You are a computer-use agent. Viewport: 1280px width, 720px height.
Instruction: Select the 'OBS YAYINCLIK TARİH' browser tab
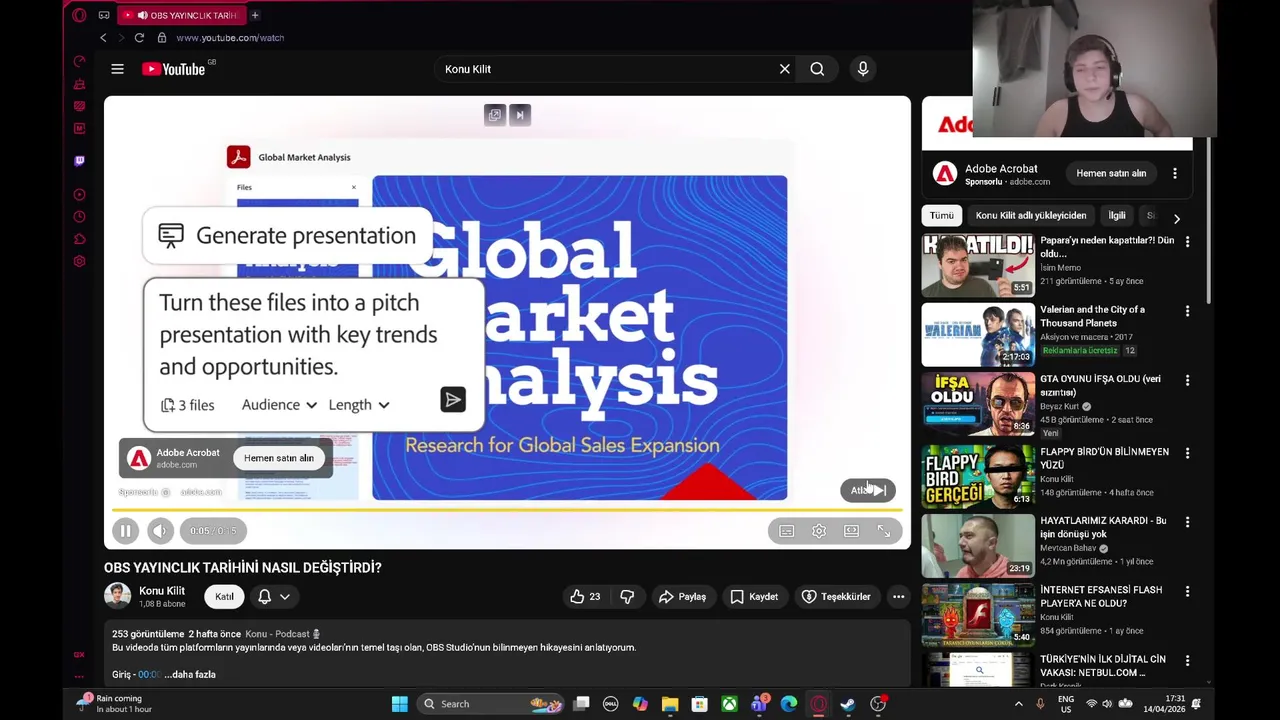180,15
